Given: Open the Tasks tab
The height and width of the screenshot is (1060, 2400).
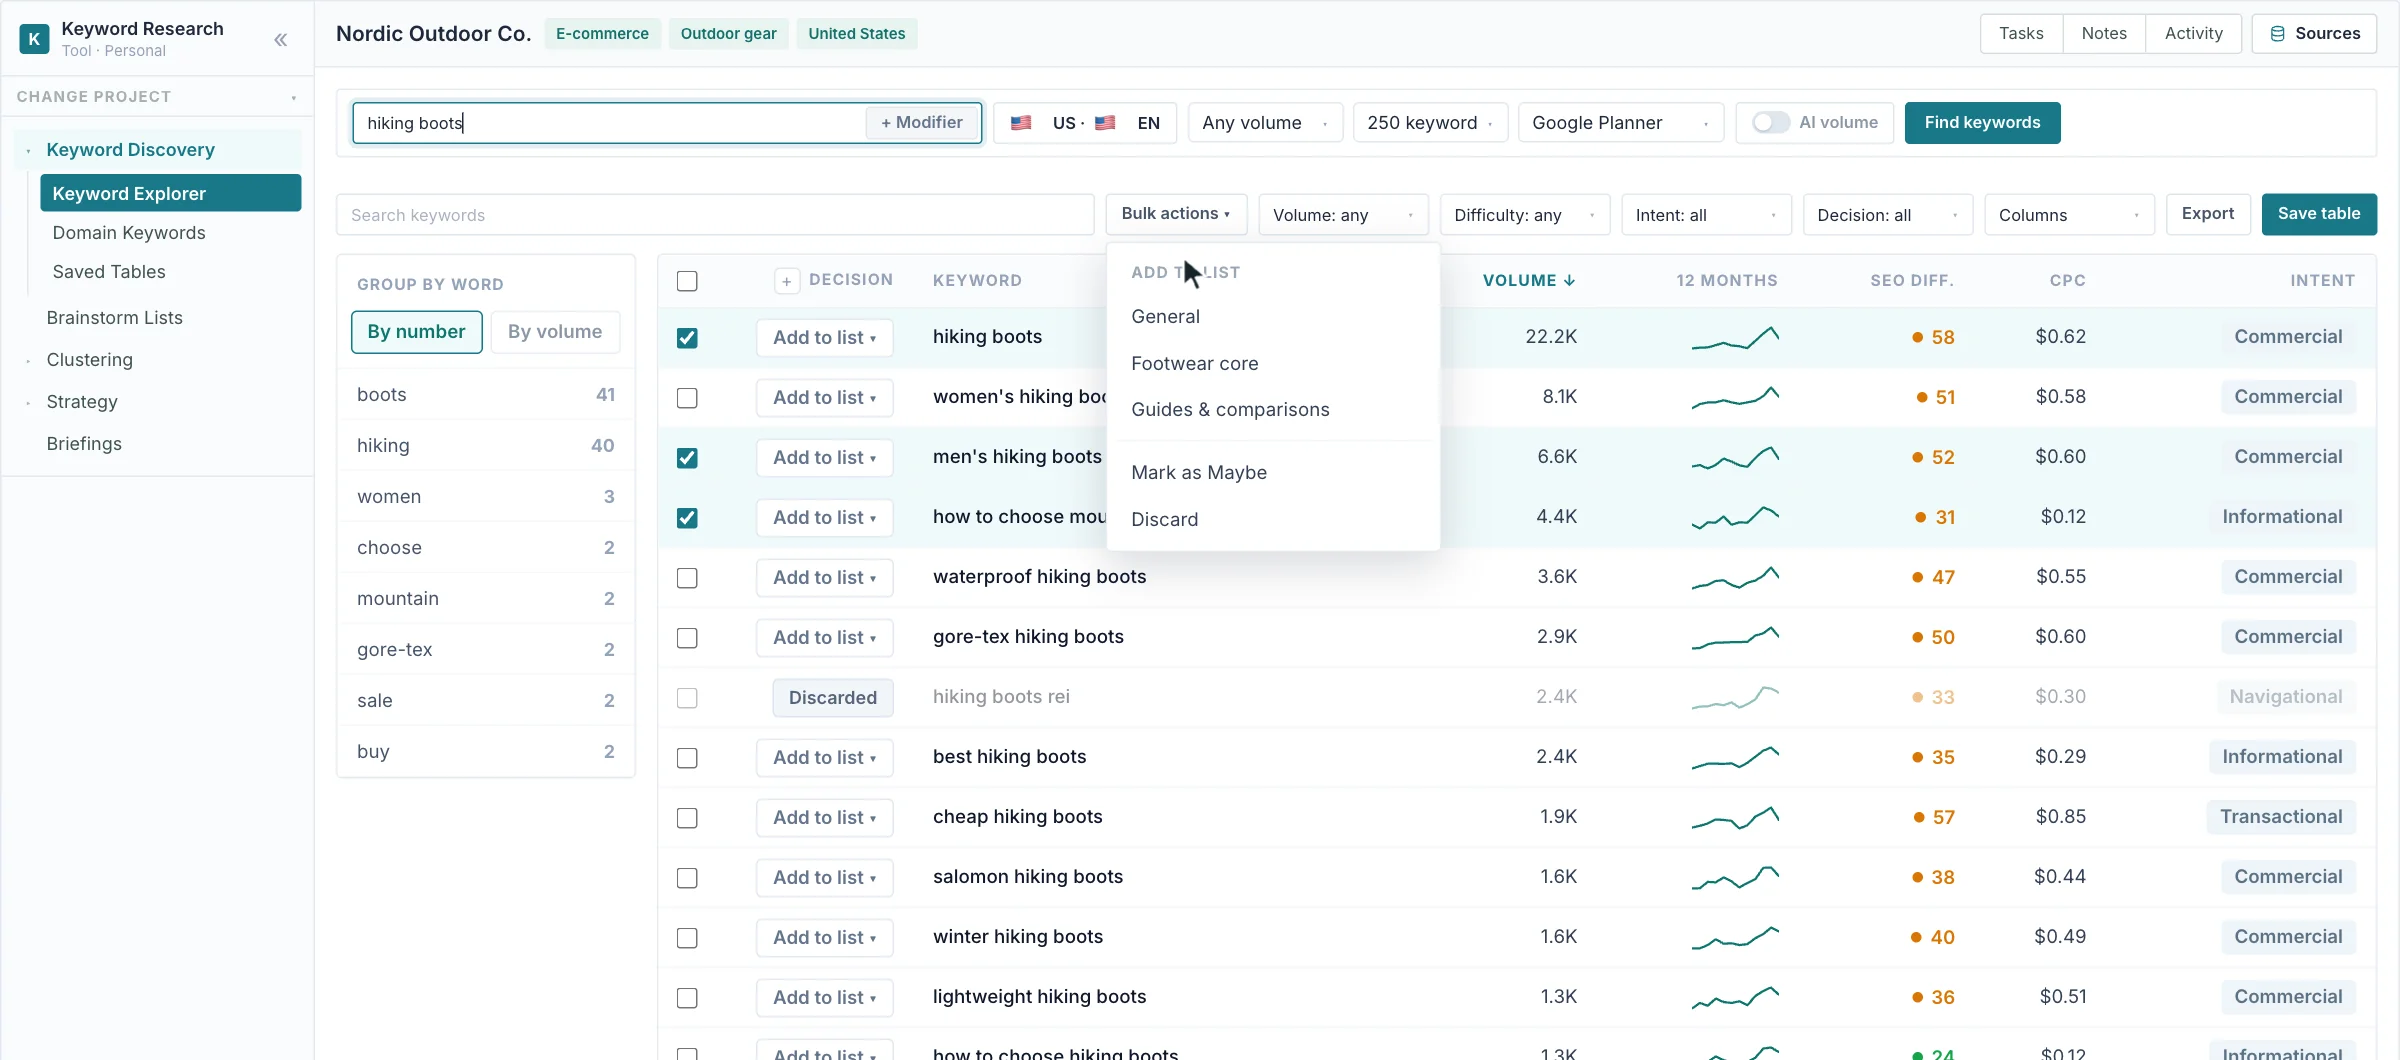Looking at the screenshot, I should coord(2021,34).
